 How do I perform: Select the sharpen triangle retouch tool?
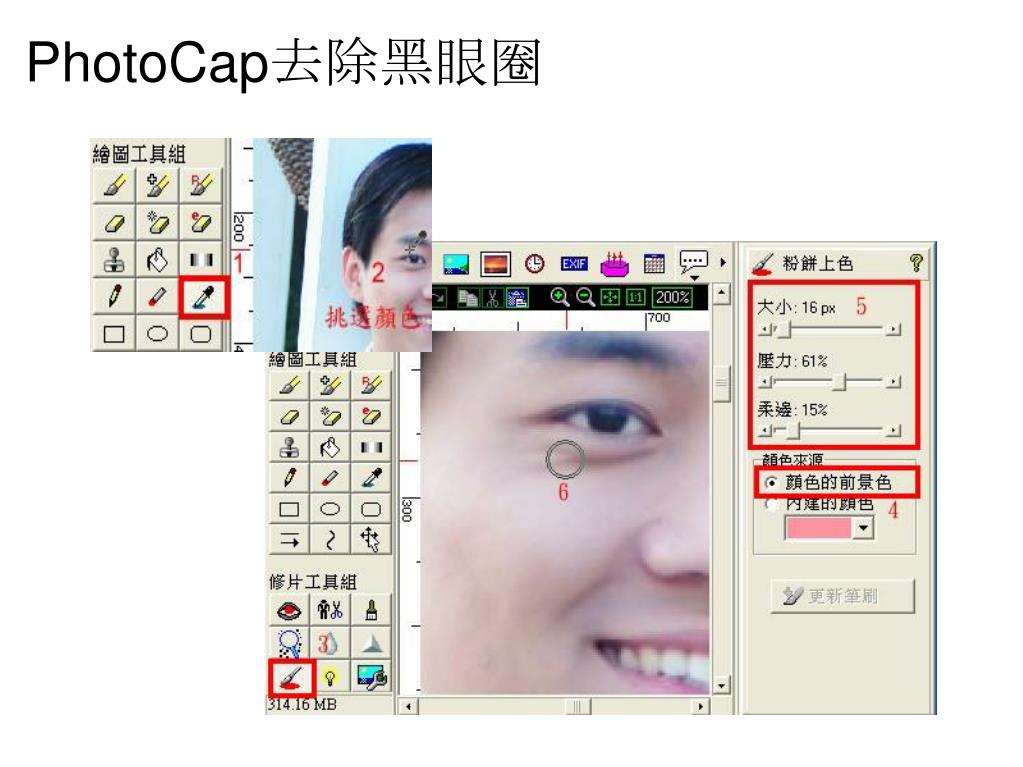pos(371,644)
